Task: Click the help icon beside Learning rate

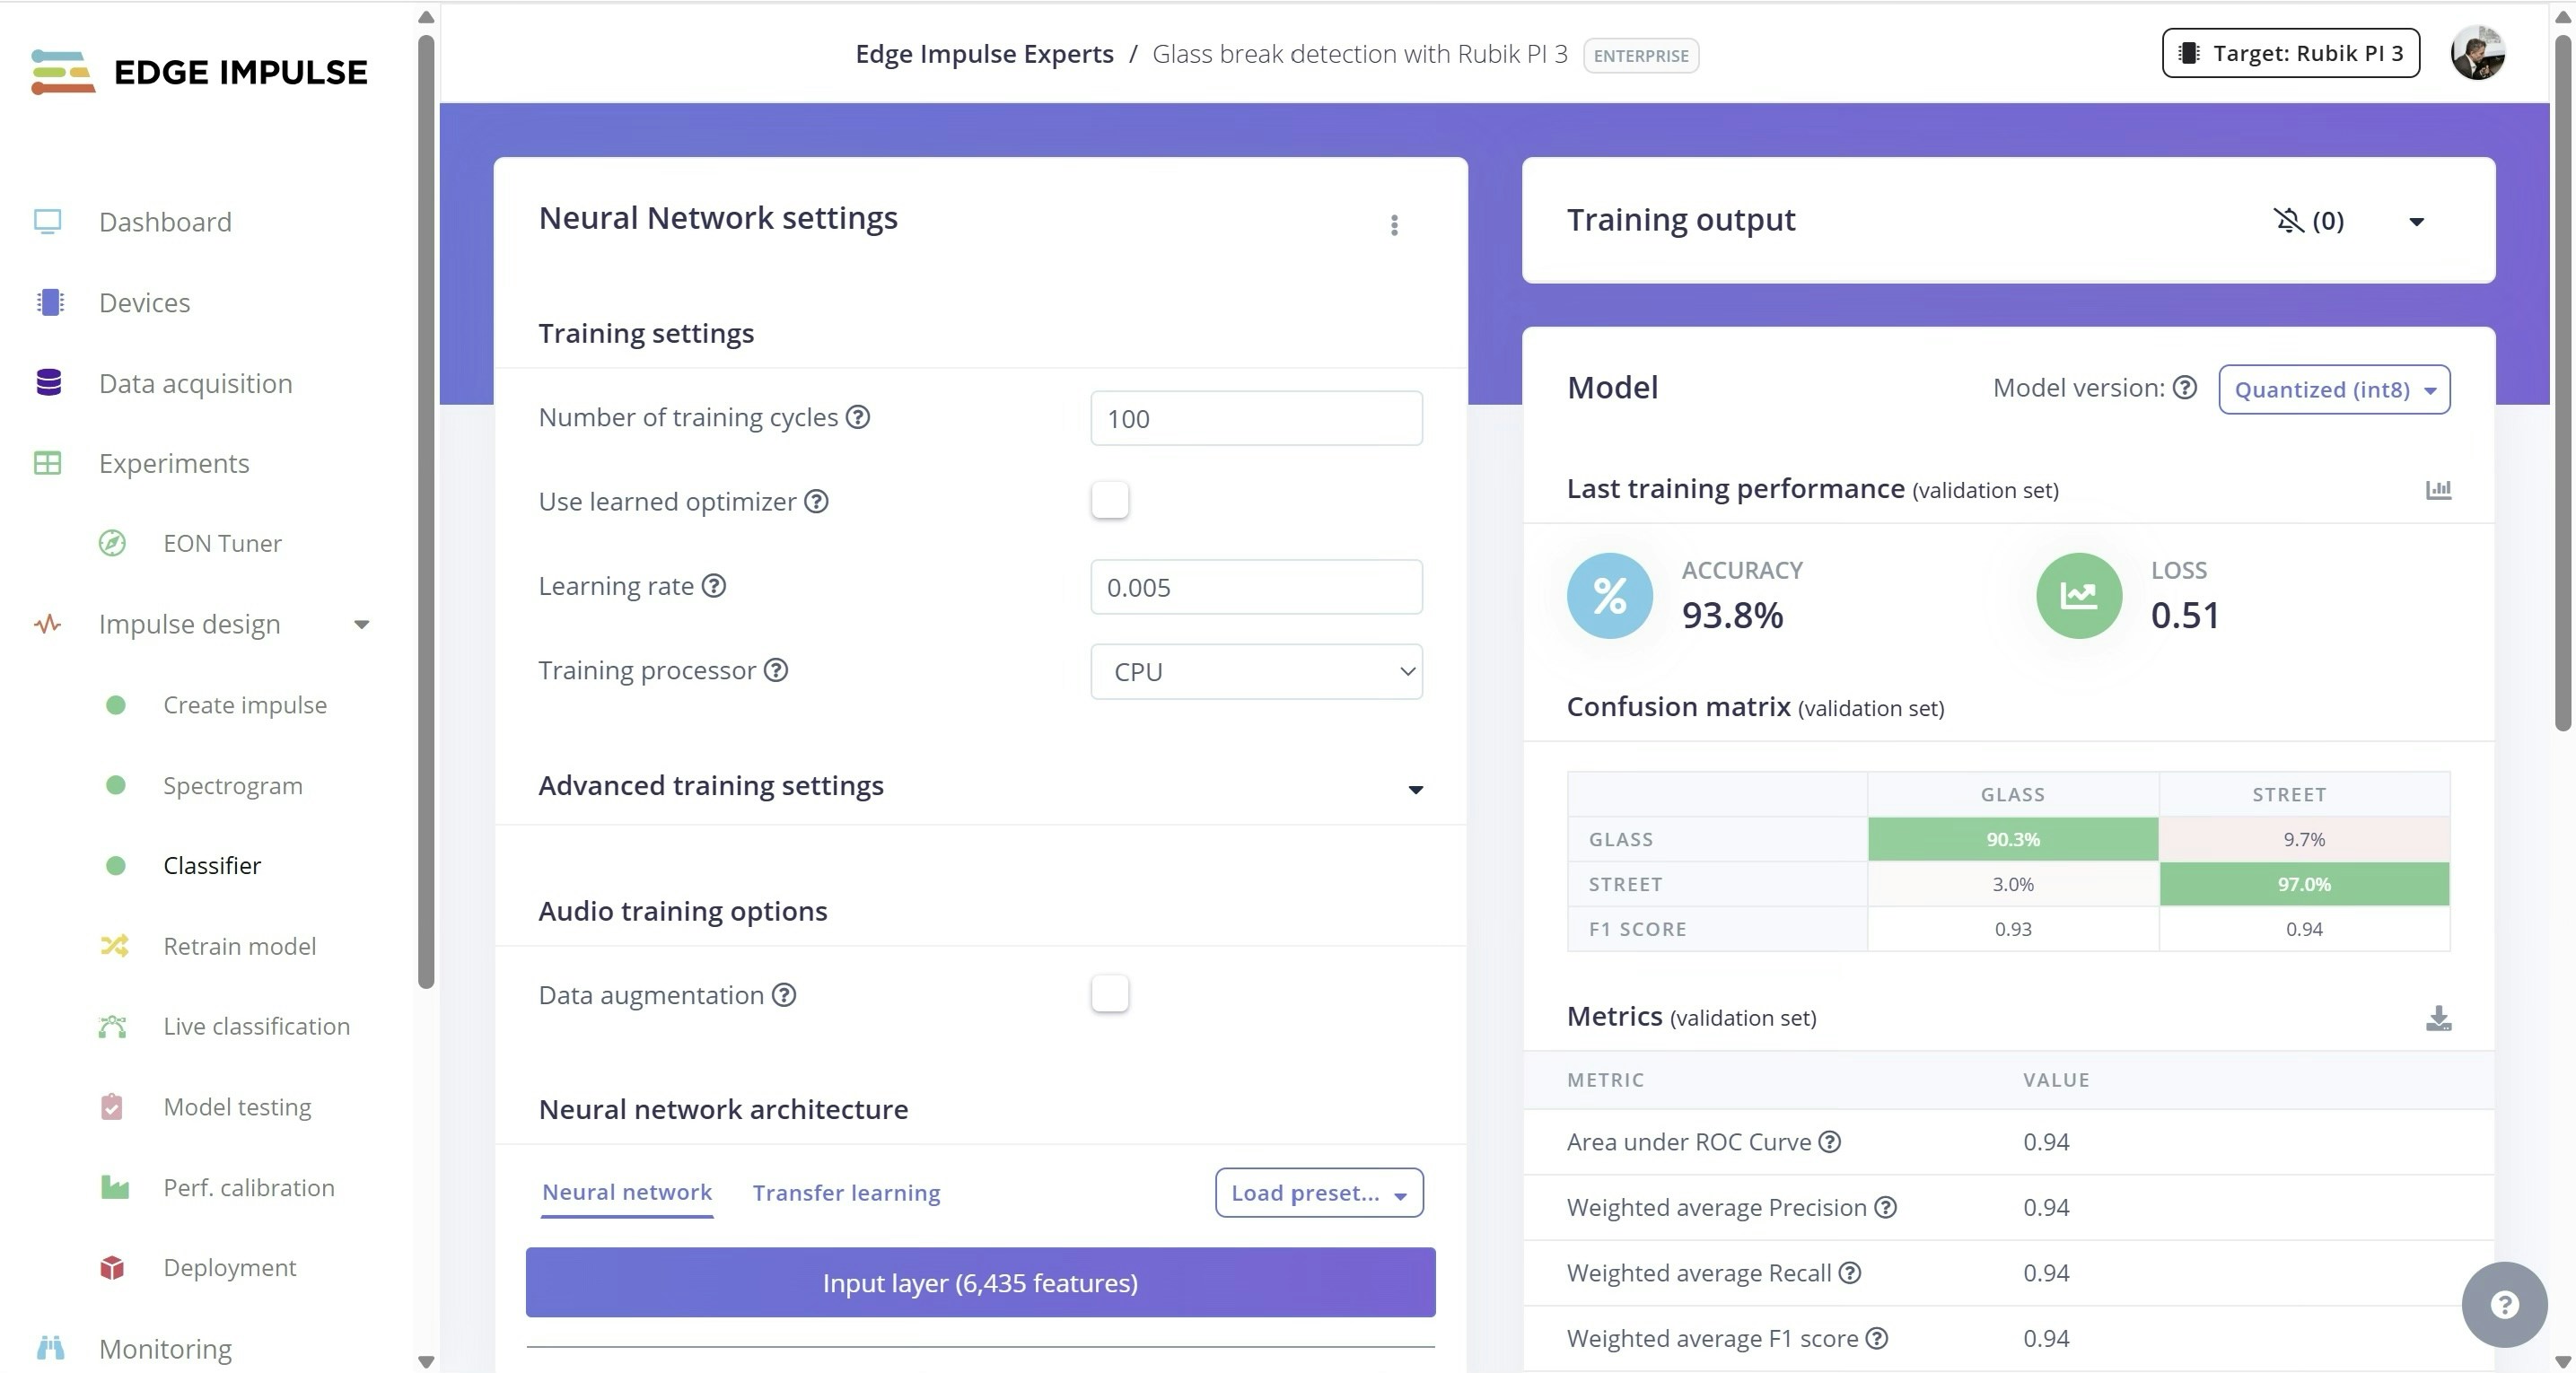Action: pos(713,586)
